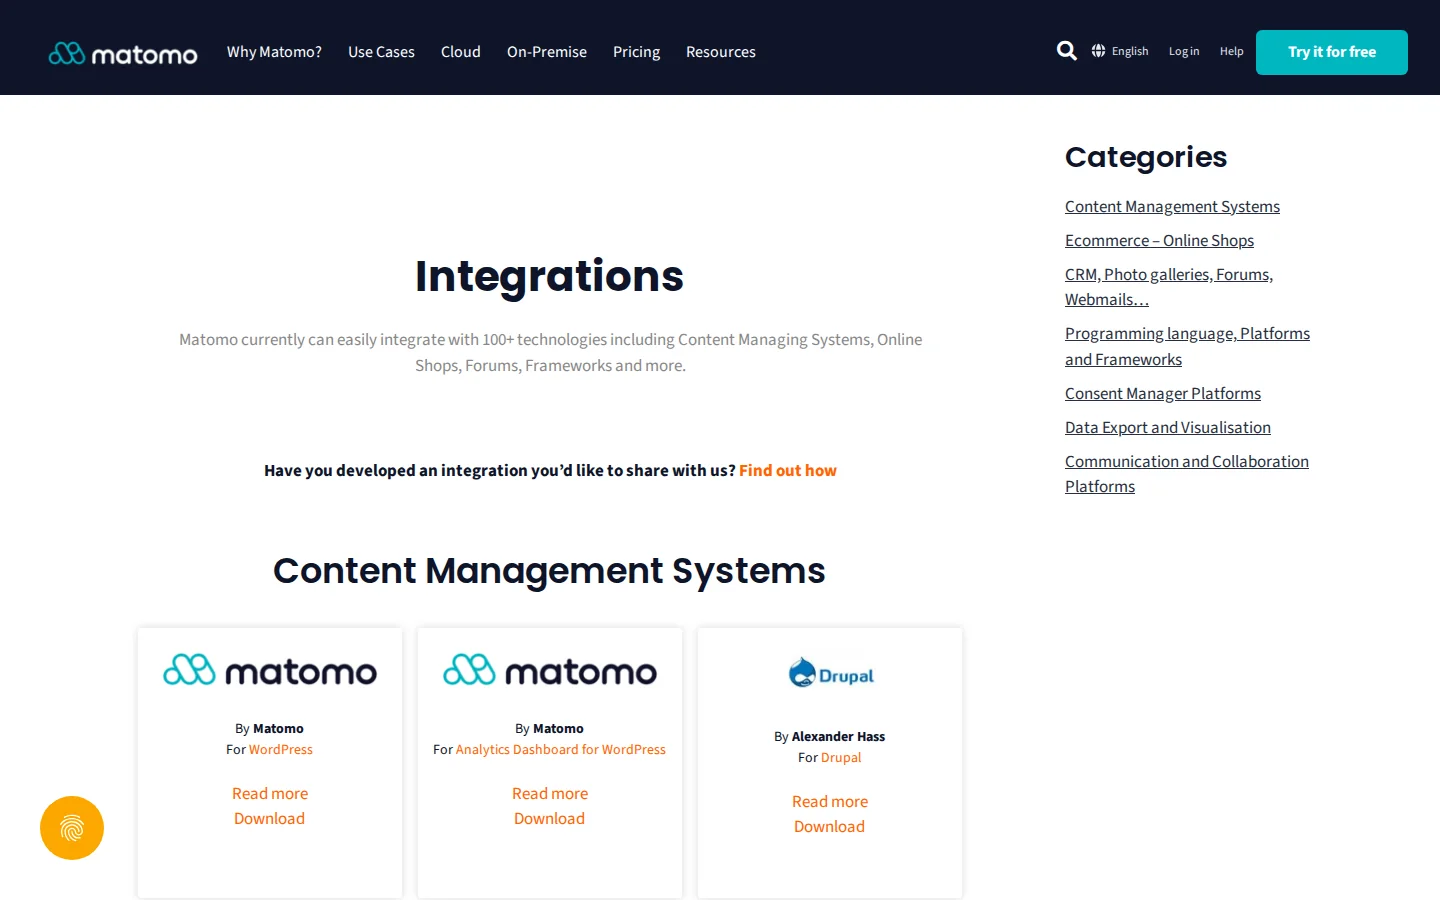Click the Categories sidebar heading

tap(1146, 157)
